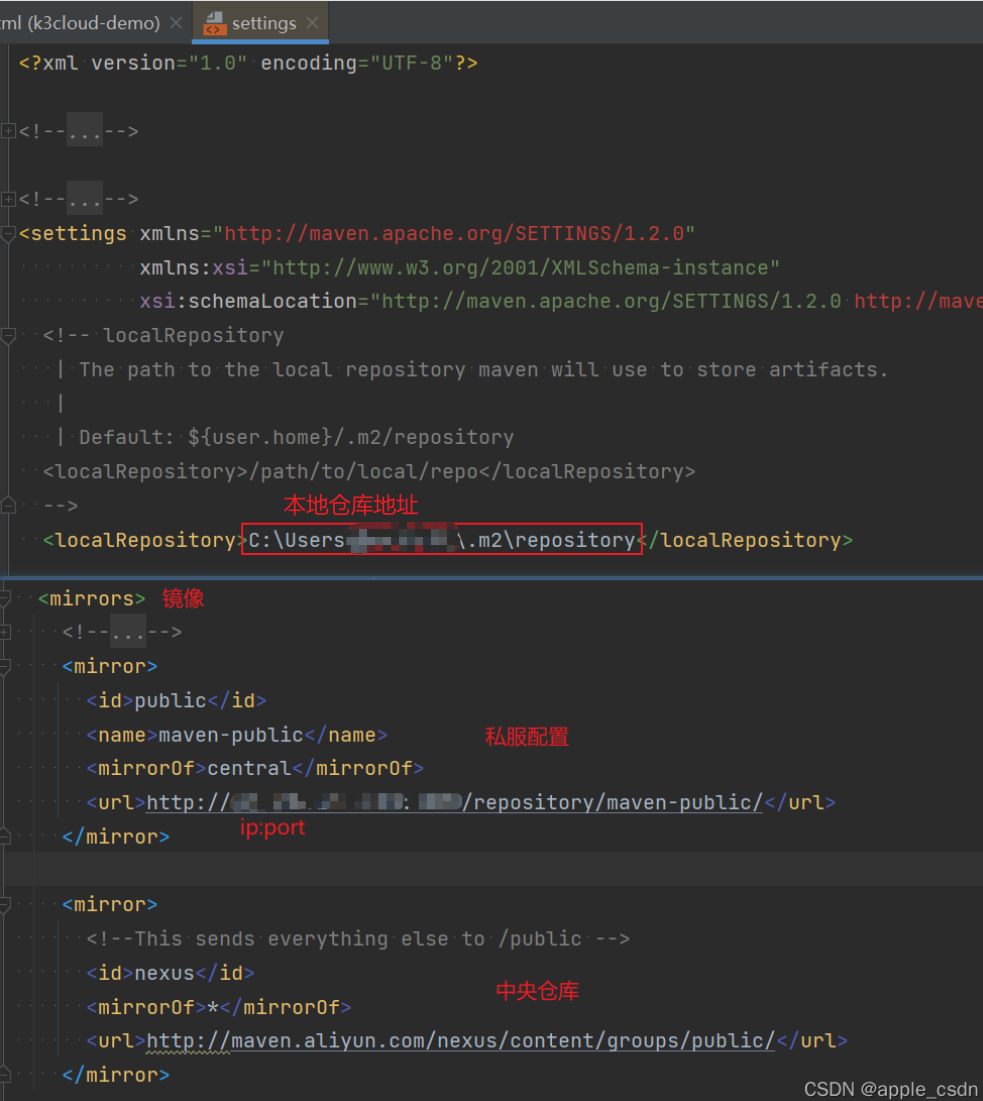Expand the first folded comment below xml declaration
The width and height of the screenshot is (983, 1101).
(8, 131)
